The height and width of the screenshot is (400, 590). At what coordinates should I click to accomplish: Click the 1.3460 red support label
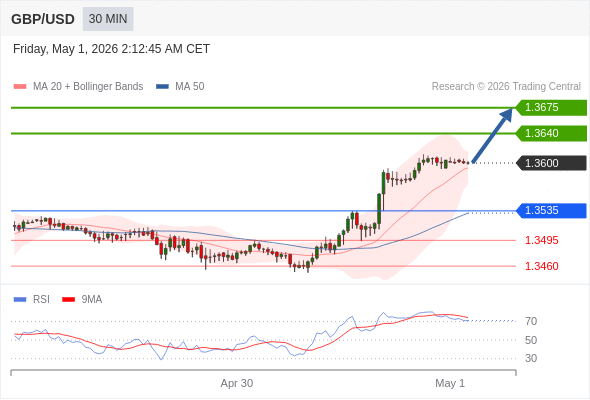point(541,266)
